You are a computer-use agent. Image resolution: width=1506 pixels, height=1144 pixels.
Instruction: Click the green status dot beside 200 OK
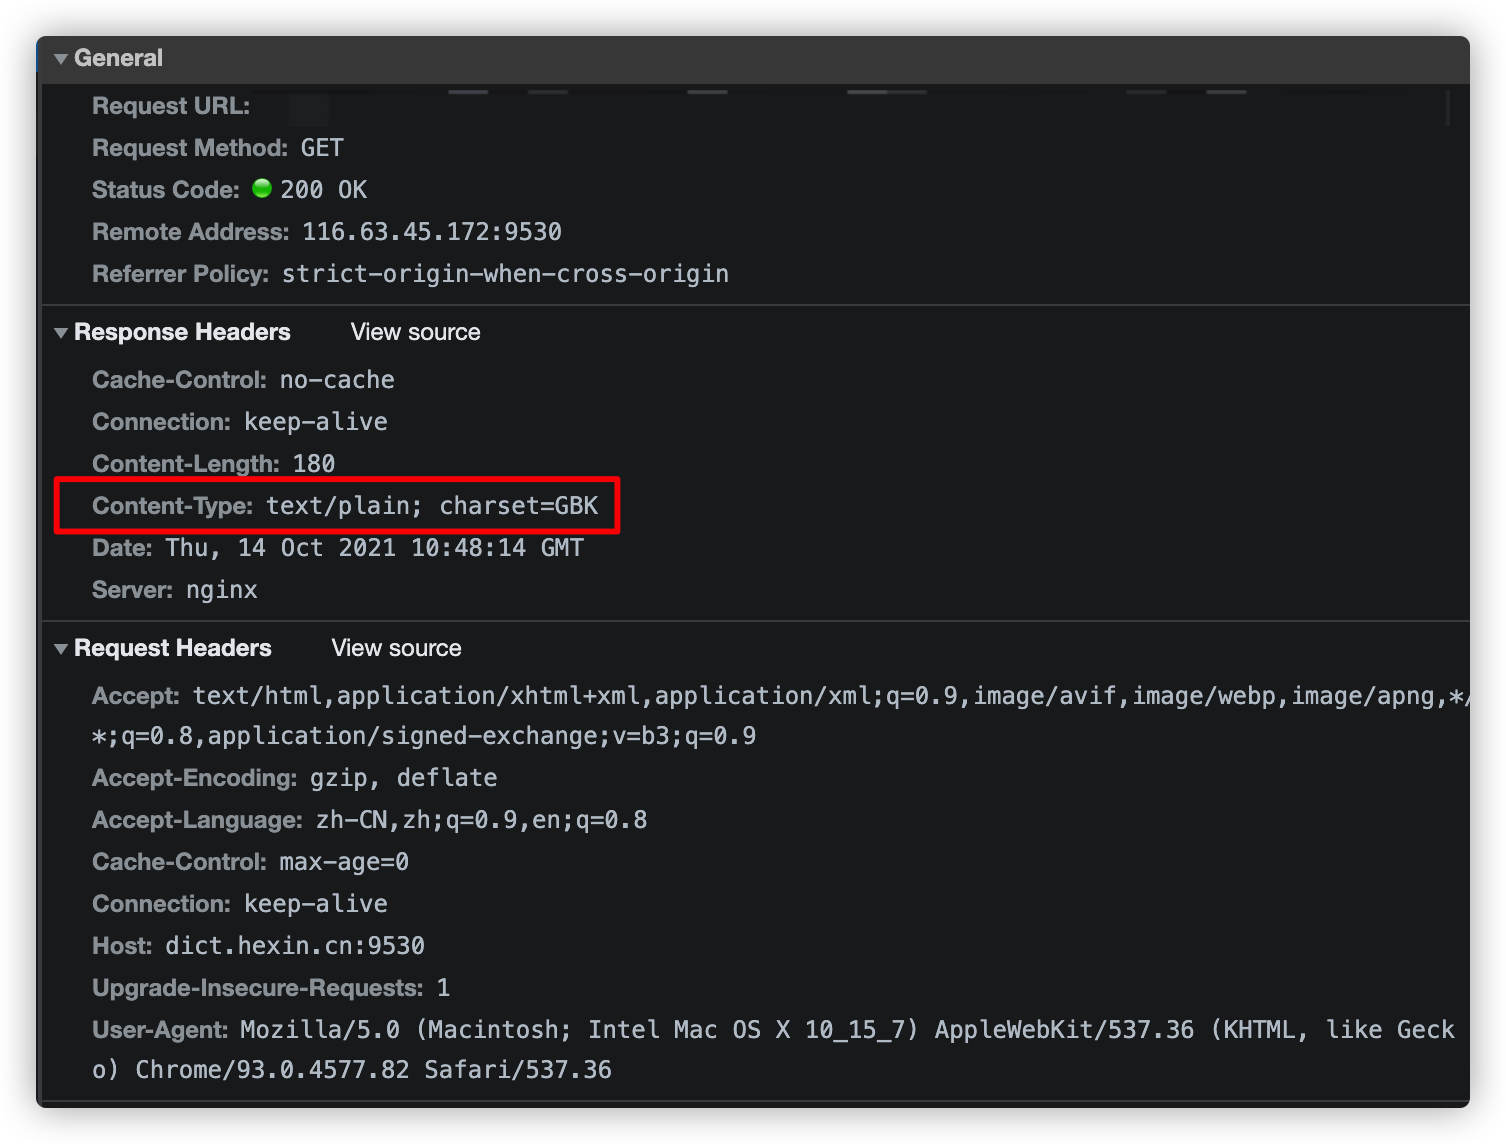[x=261, y=188]
